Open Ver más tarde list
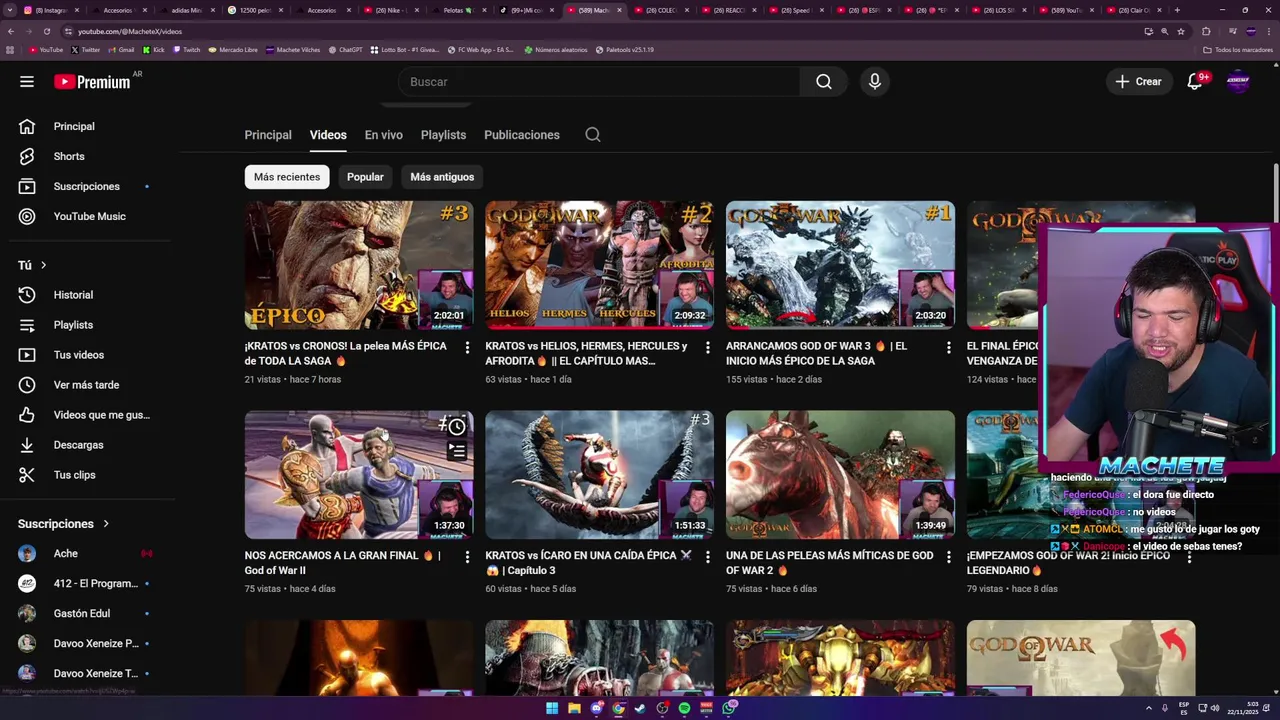This screenshot has width=1280, height=720. (x=88, y=385)
